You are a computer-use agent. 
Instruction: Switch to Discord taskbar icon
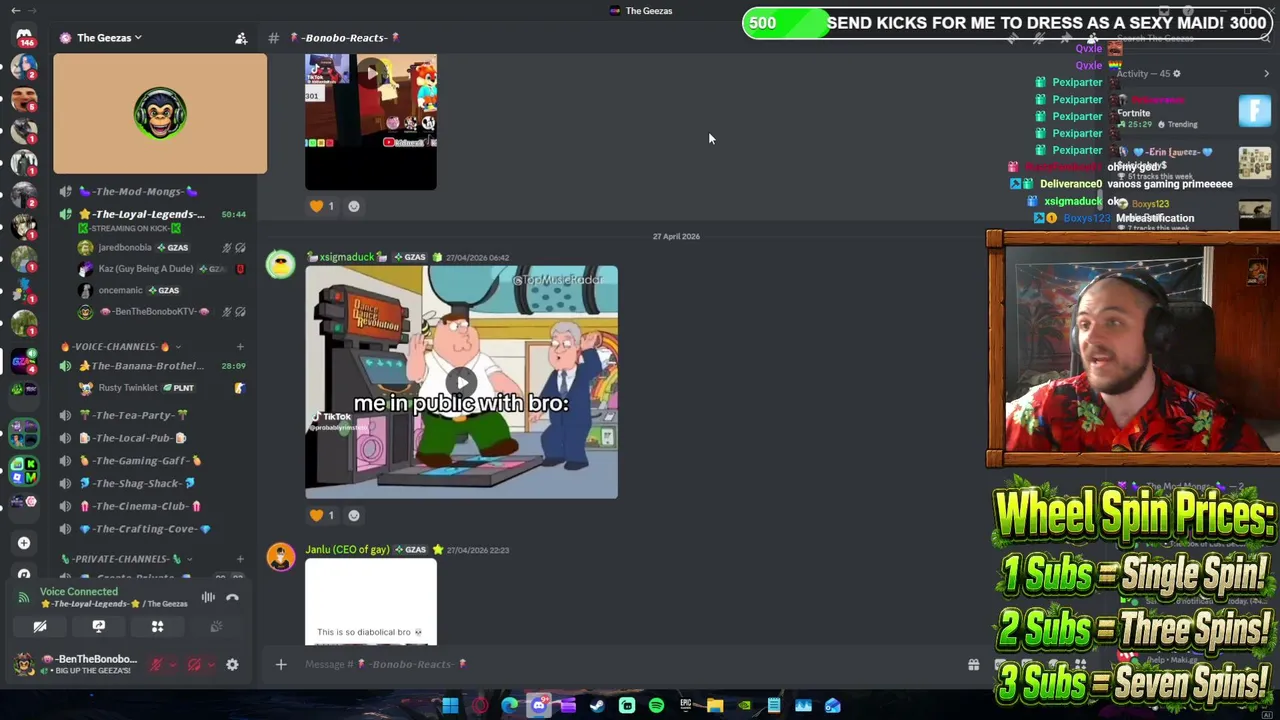(x=539, y=706)
